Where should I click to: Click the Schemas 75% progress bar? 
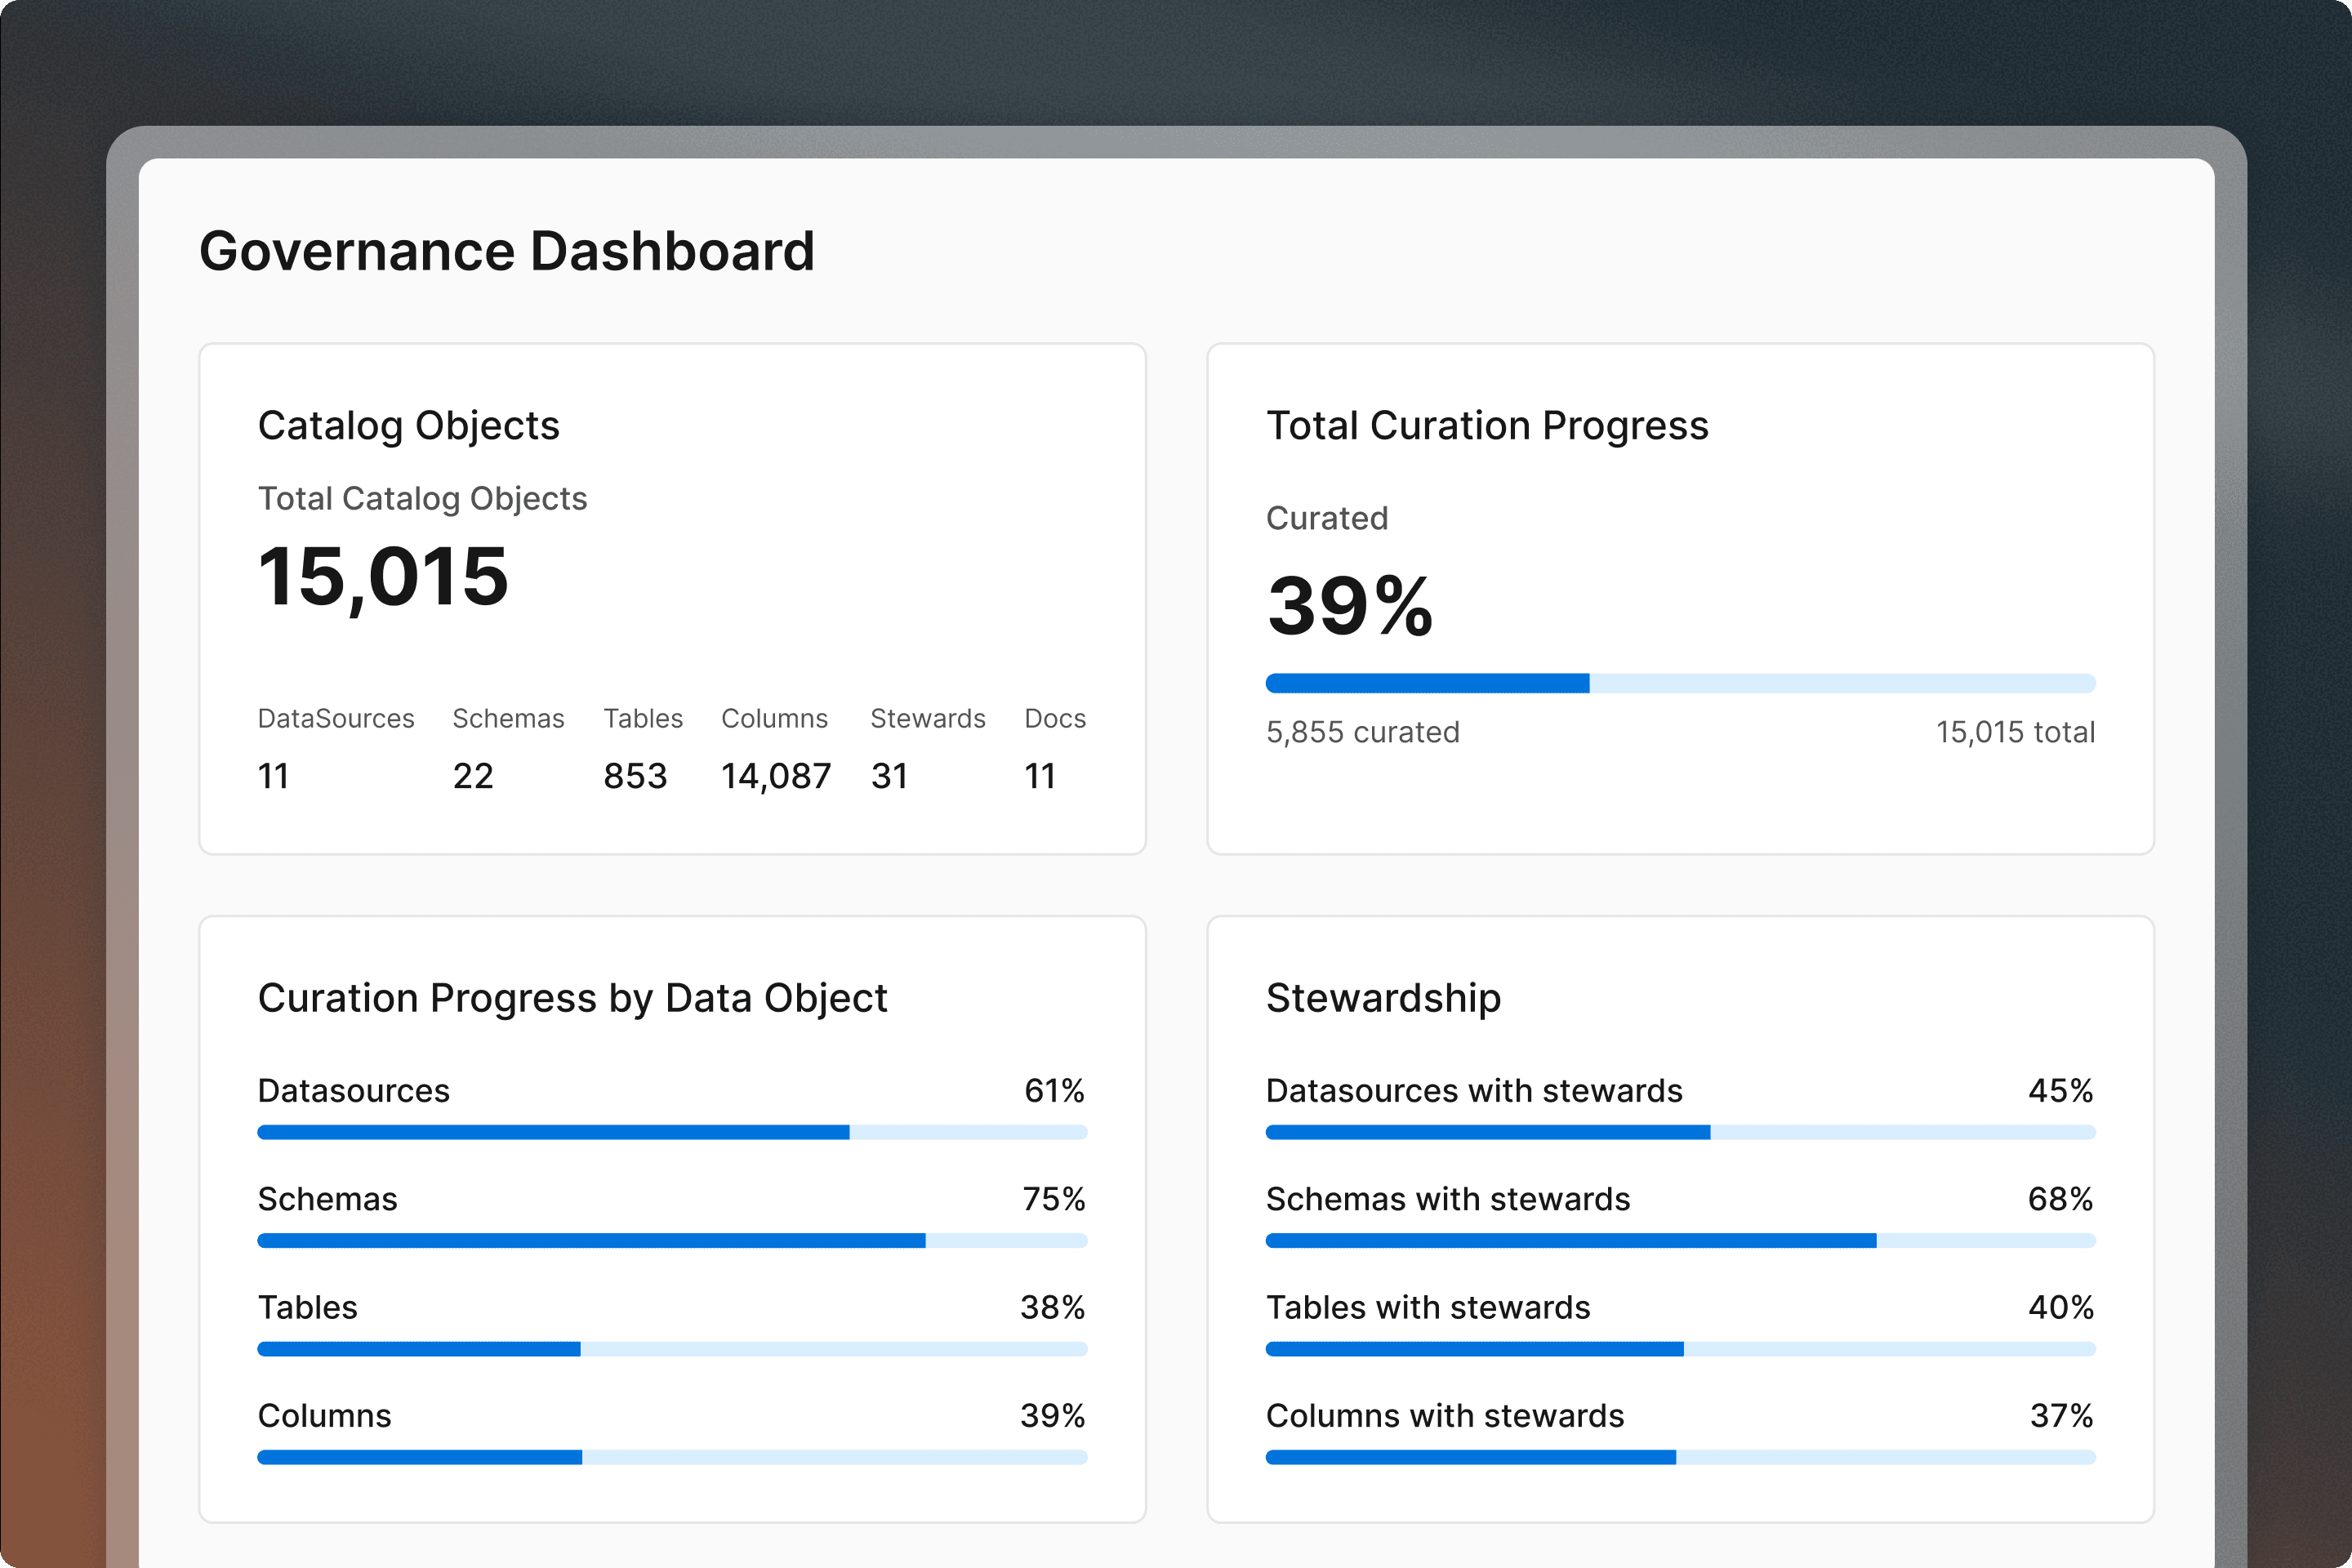click(672, 1241)
